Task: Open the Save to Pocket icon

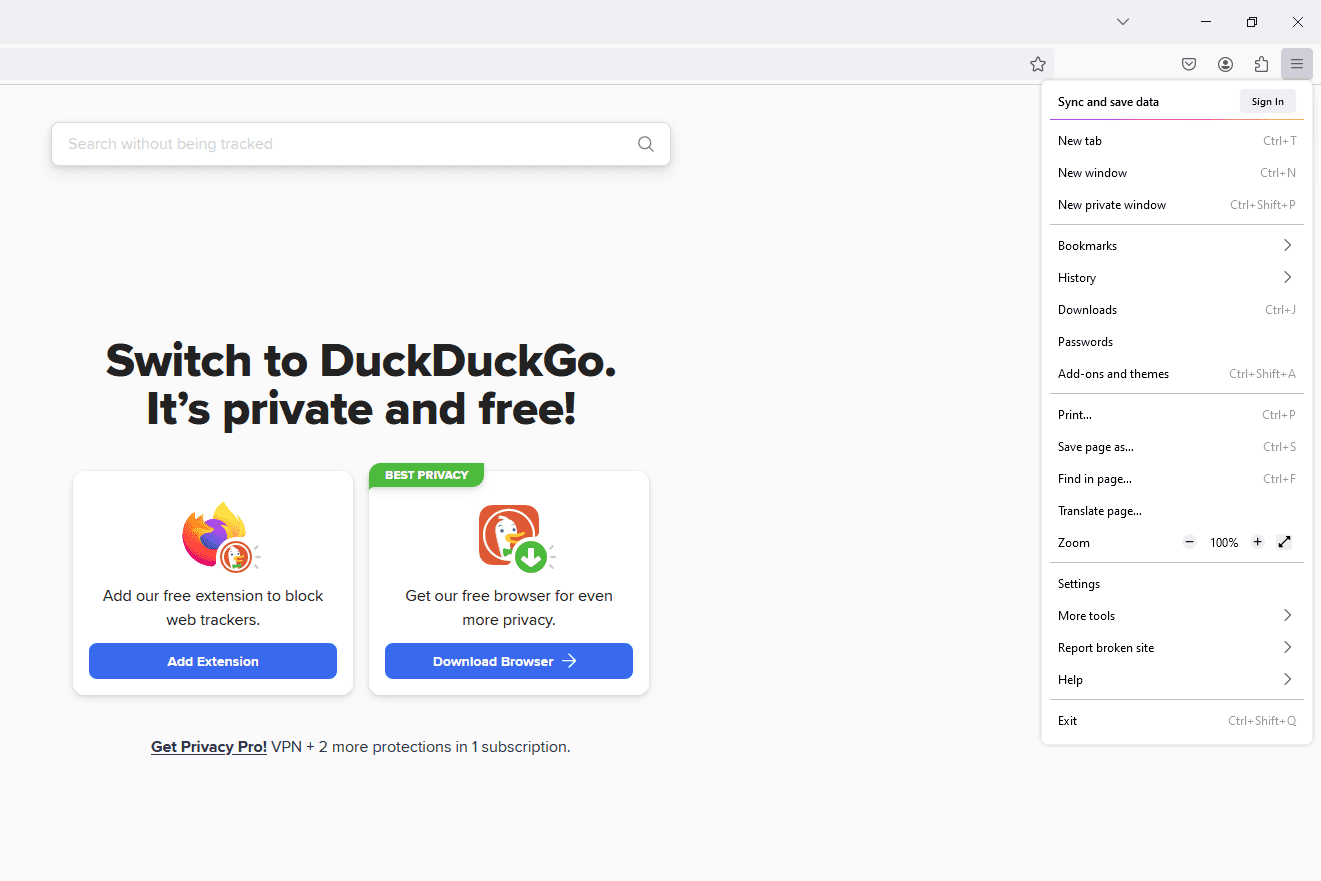Action: [x=1189, y=64]
